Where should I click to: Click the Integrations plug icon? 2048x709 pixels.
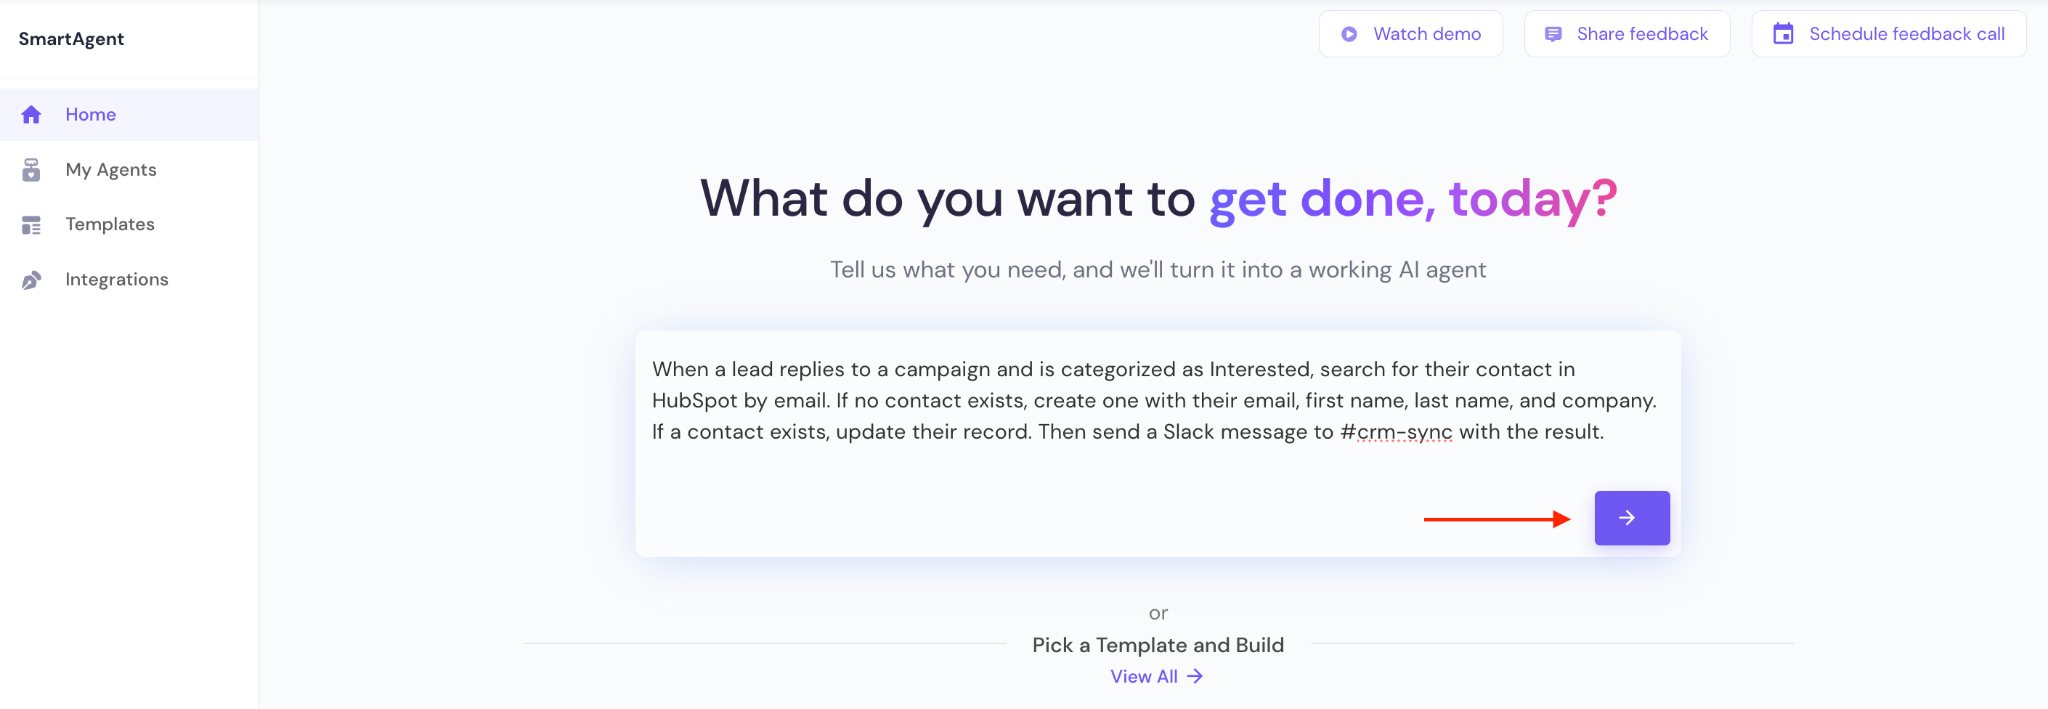32,280
